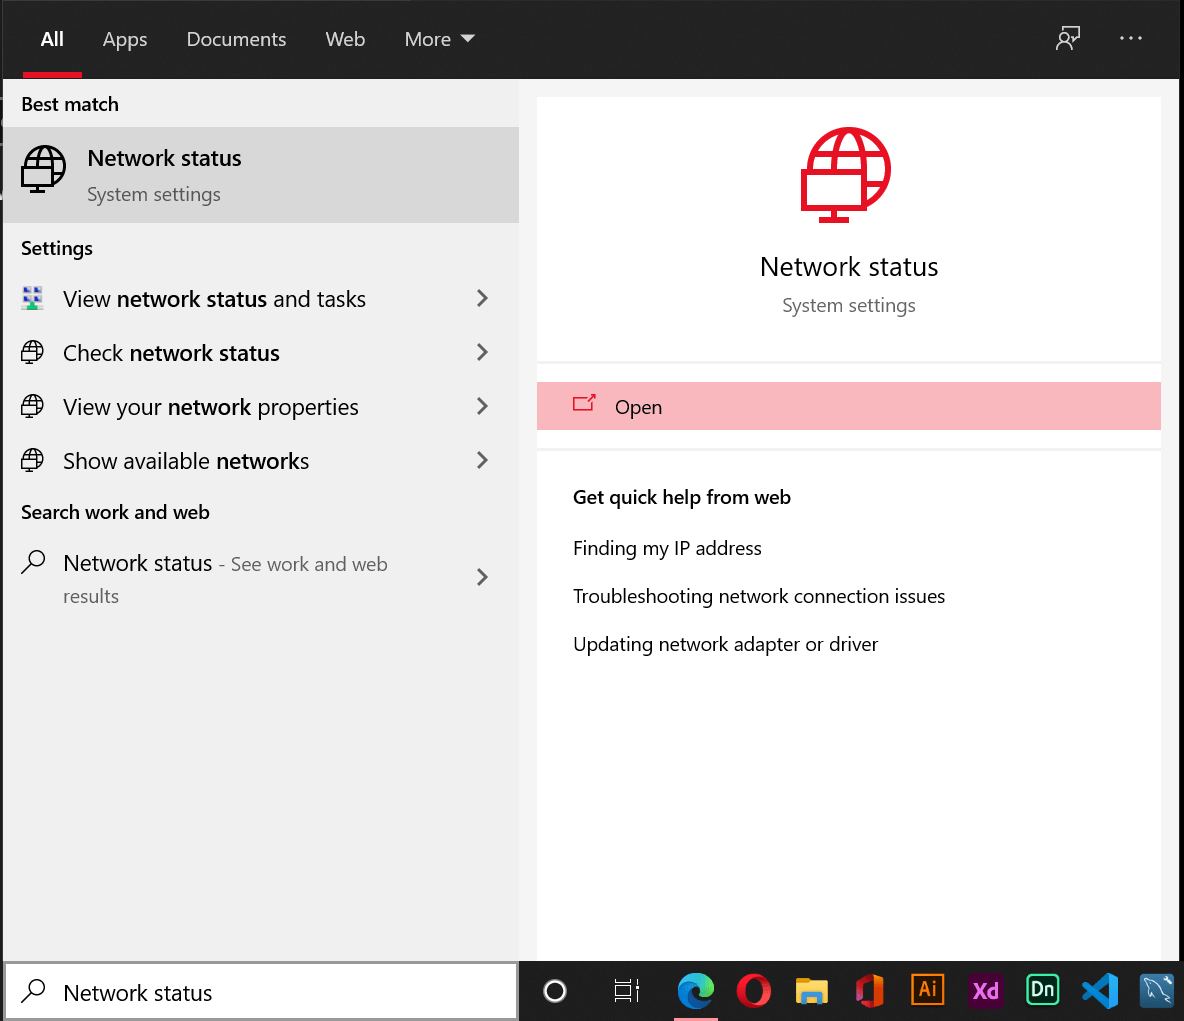Click Troubleshooting network connection issues
1184x1021 pixels.
(759, 596)
